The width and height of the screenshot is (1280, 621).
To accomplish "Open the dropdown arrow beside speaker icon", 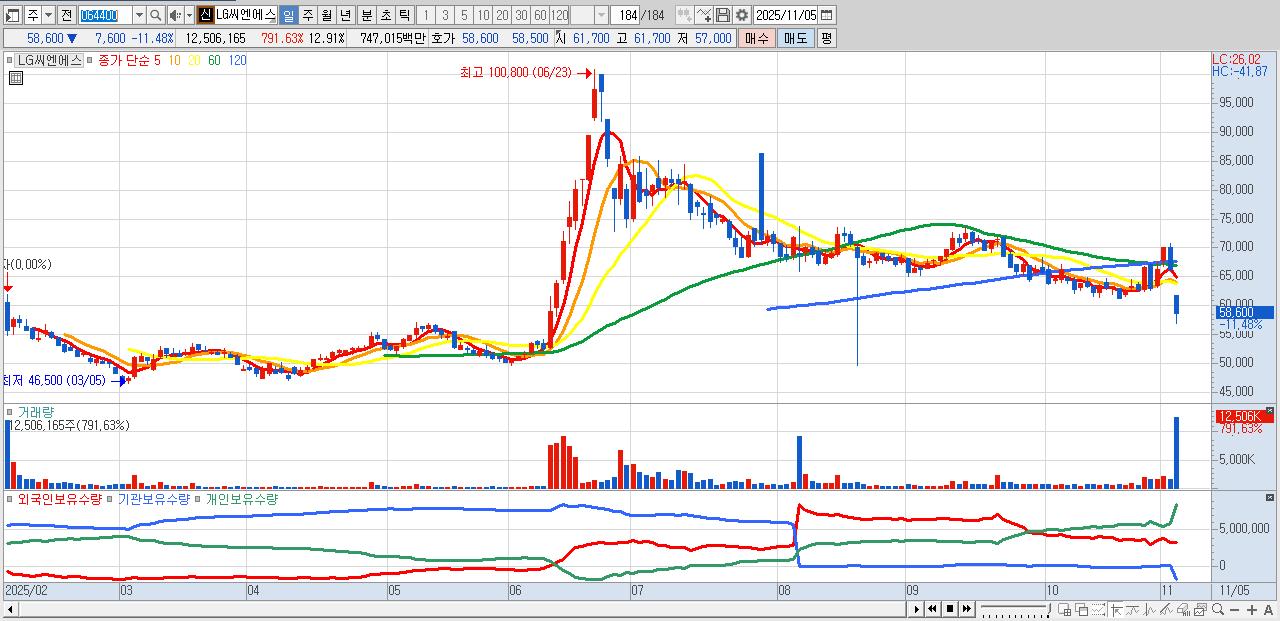I will click(x=189, y=15).
